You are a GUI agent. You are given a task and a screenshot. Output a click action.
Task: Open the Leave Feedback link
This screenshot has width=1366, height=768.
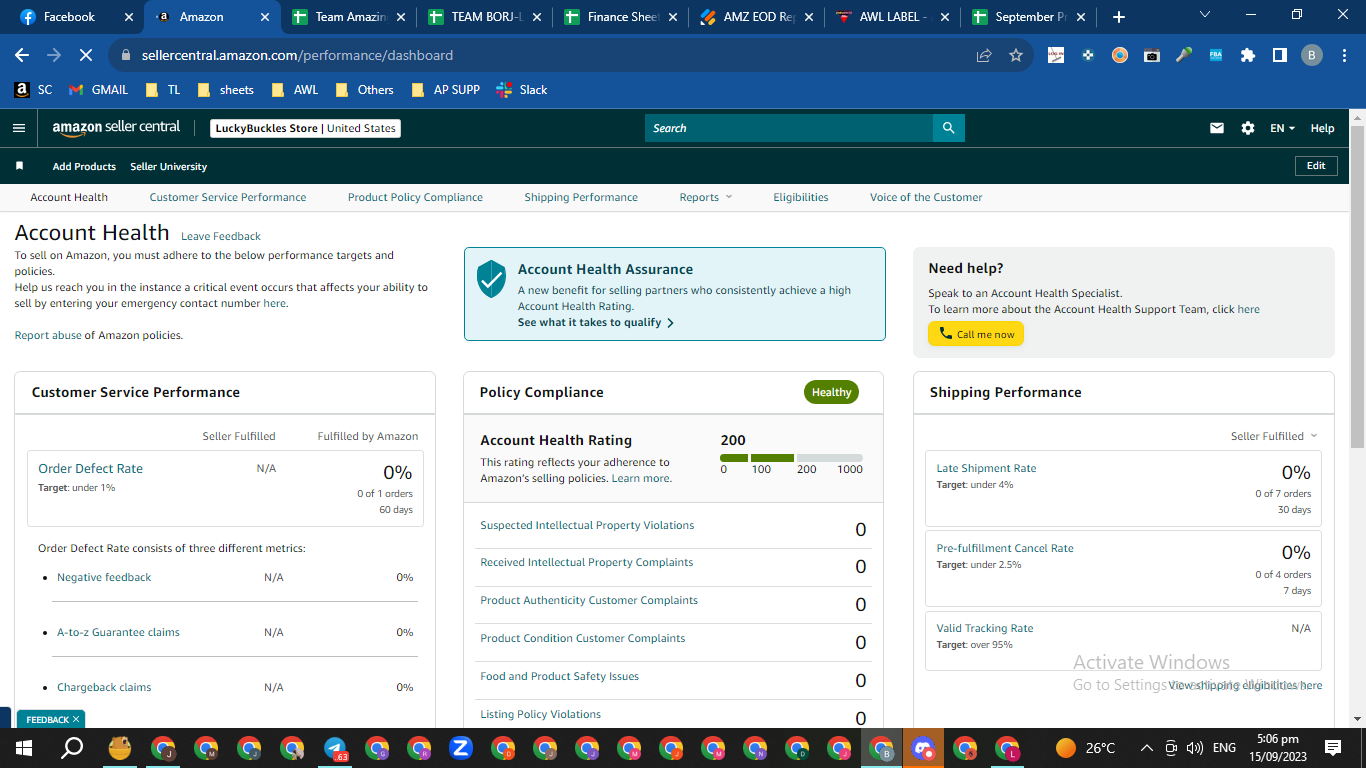click(221, 236)
